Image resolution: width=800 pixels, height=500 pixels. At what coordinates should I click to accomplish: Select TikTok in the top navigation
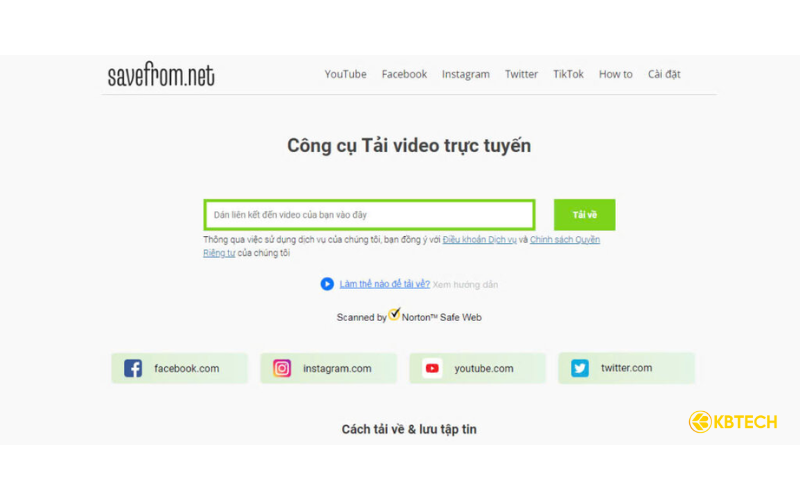pos(568,74)
